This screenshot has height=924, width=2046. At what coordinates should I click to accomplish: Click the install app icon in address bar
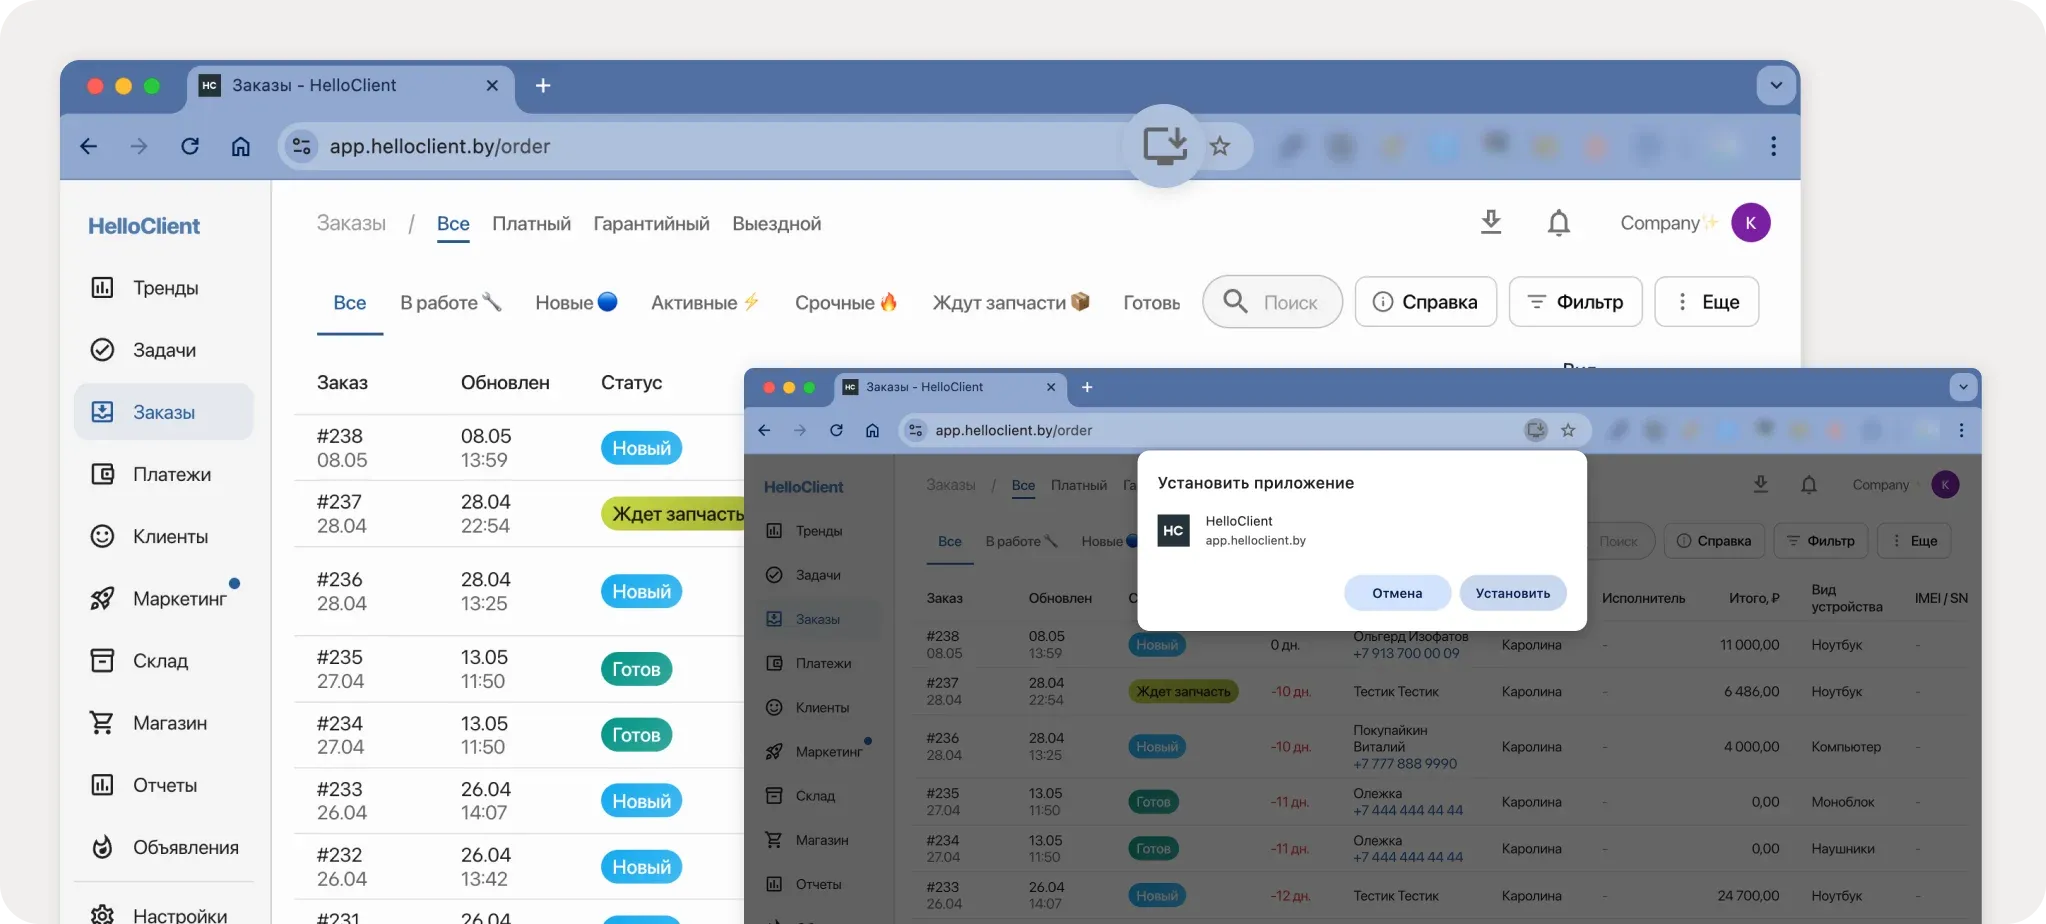[x=1164, y=146]
